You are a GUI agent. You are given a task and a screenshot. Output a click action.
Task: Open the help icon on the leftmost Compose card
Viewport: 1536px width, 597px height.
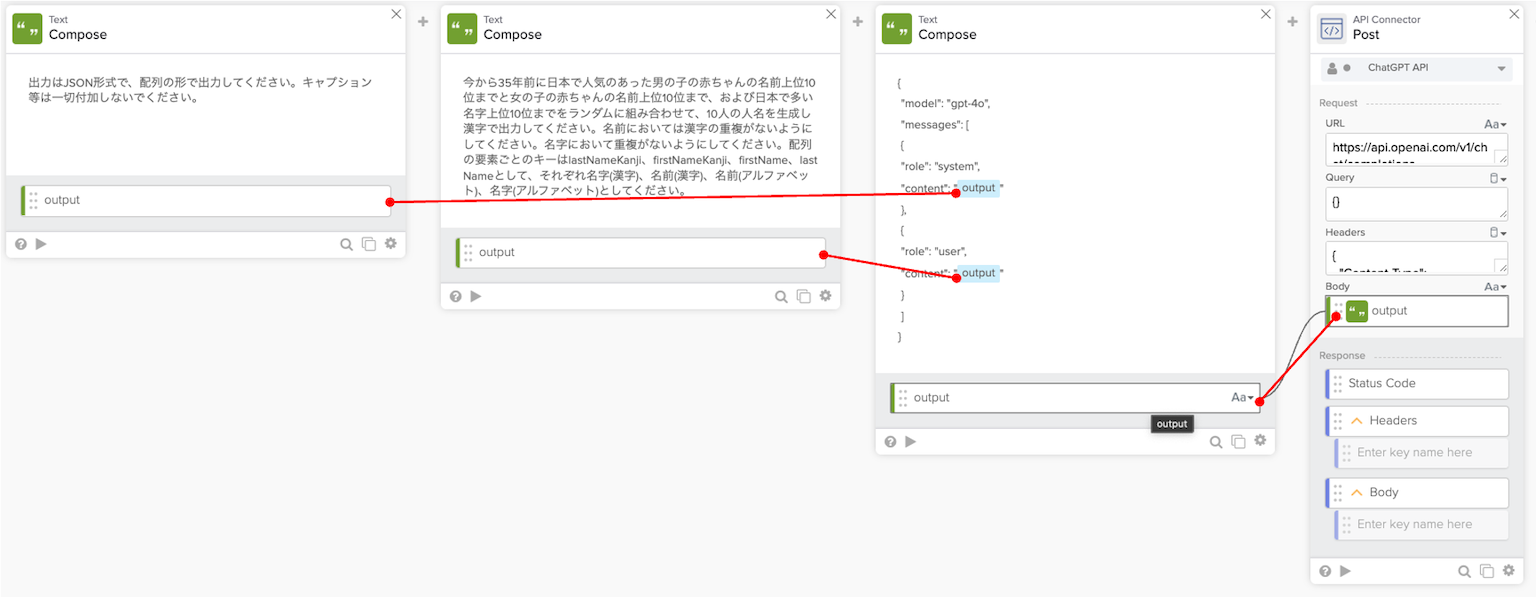tap(21, 244)
